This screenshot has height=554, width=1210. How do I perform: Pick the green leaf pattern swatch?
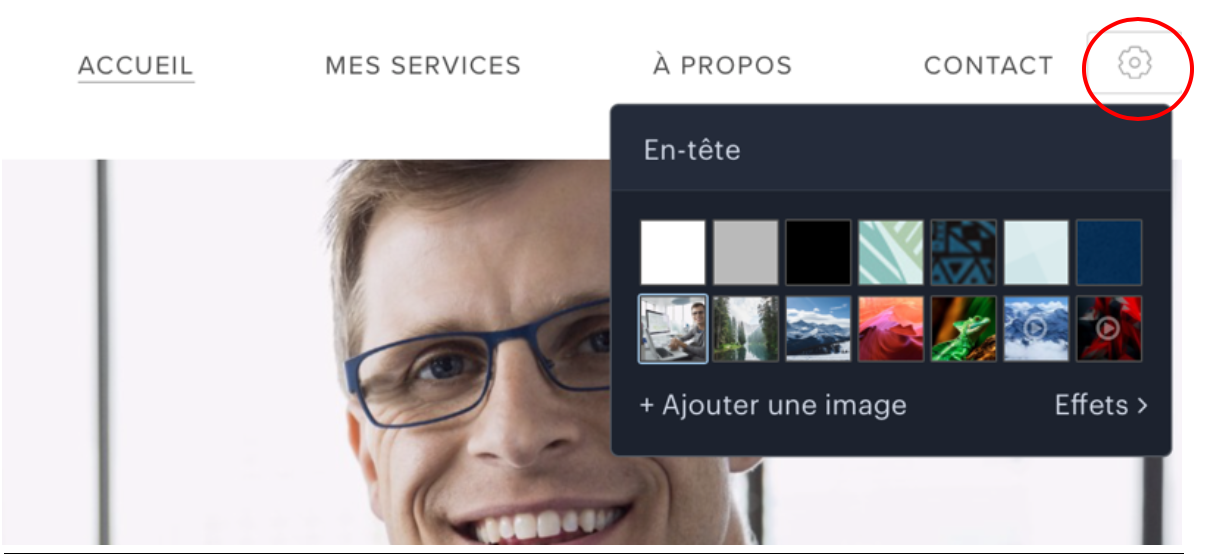[x=891, y=252]
